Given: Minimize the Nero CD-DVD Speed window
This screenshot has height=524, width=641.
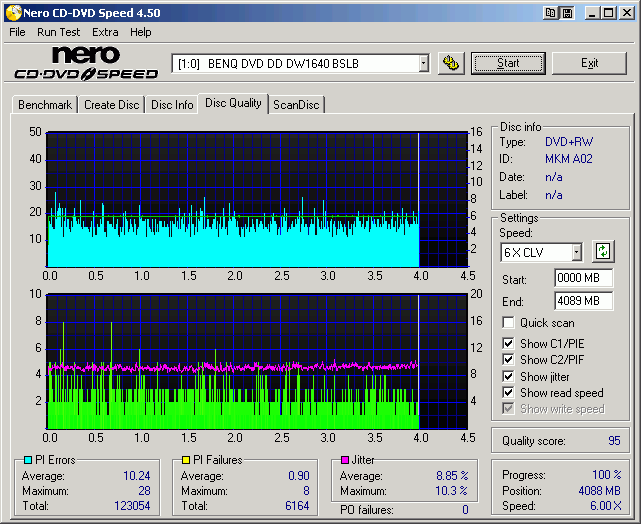Looking at the screenshot, I should coord(593,13).
